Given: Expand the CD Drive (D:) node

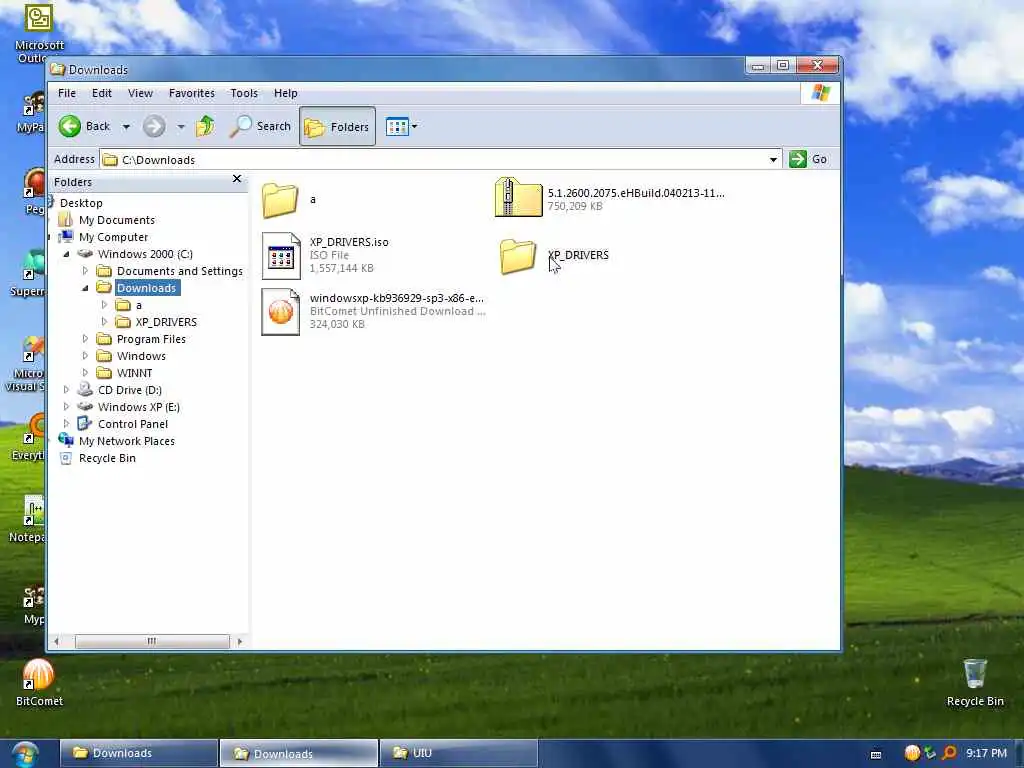Looking at the screenshot, I should point(66,389).
